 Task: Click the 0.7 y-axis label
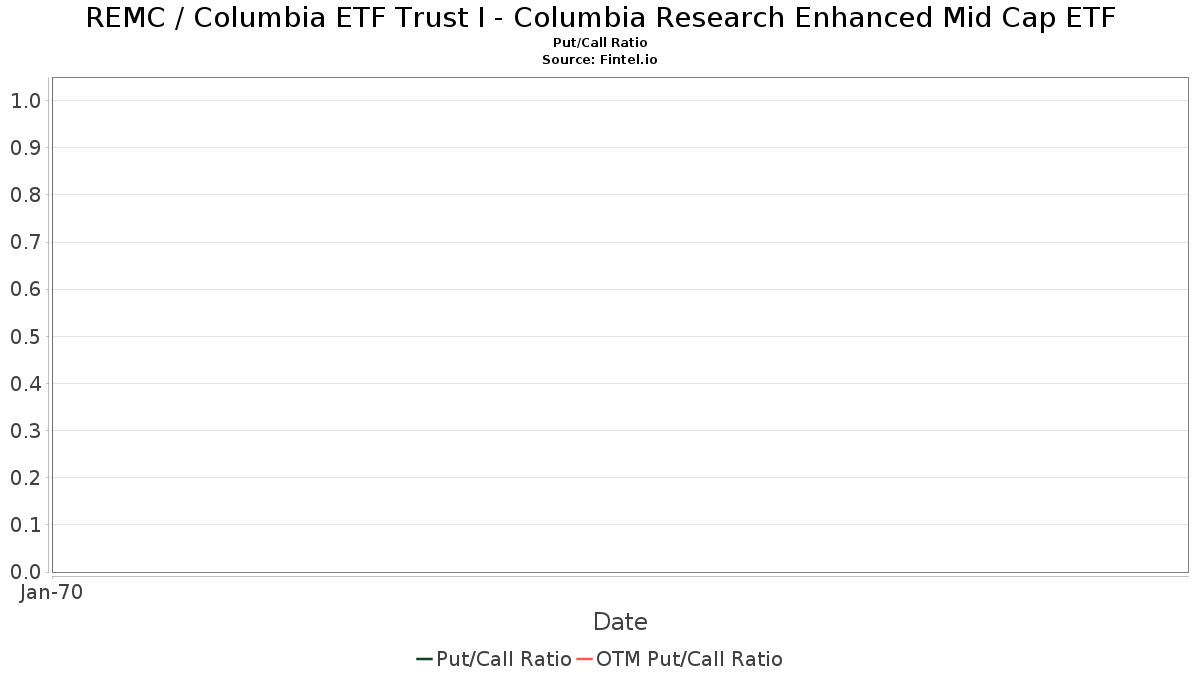pos(25,242)
